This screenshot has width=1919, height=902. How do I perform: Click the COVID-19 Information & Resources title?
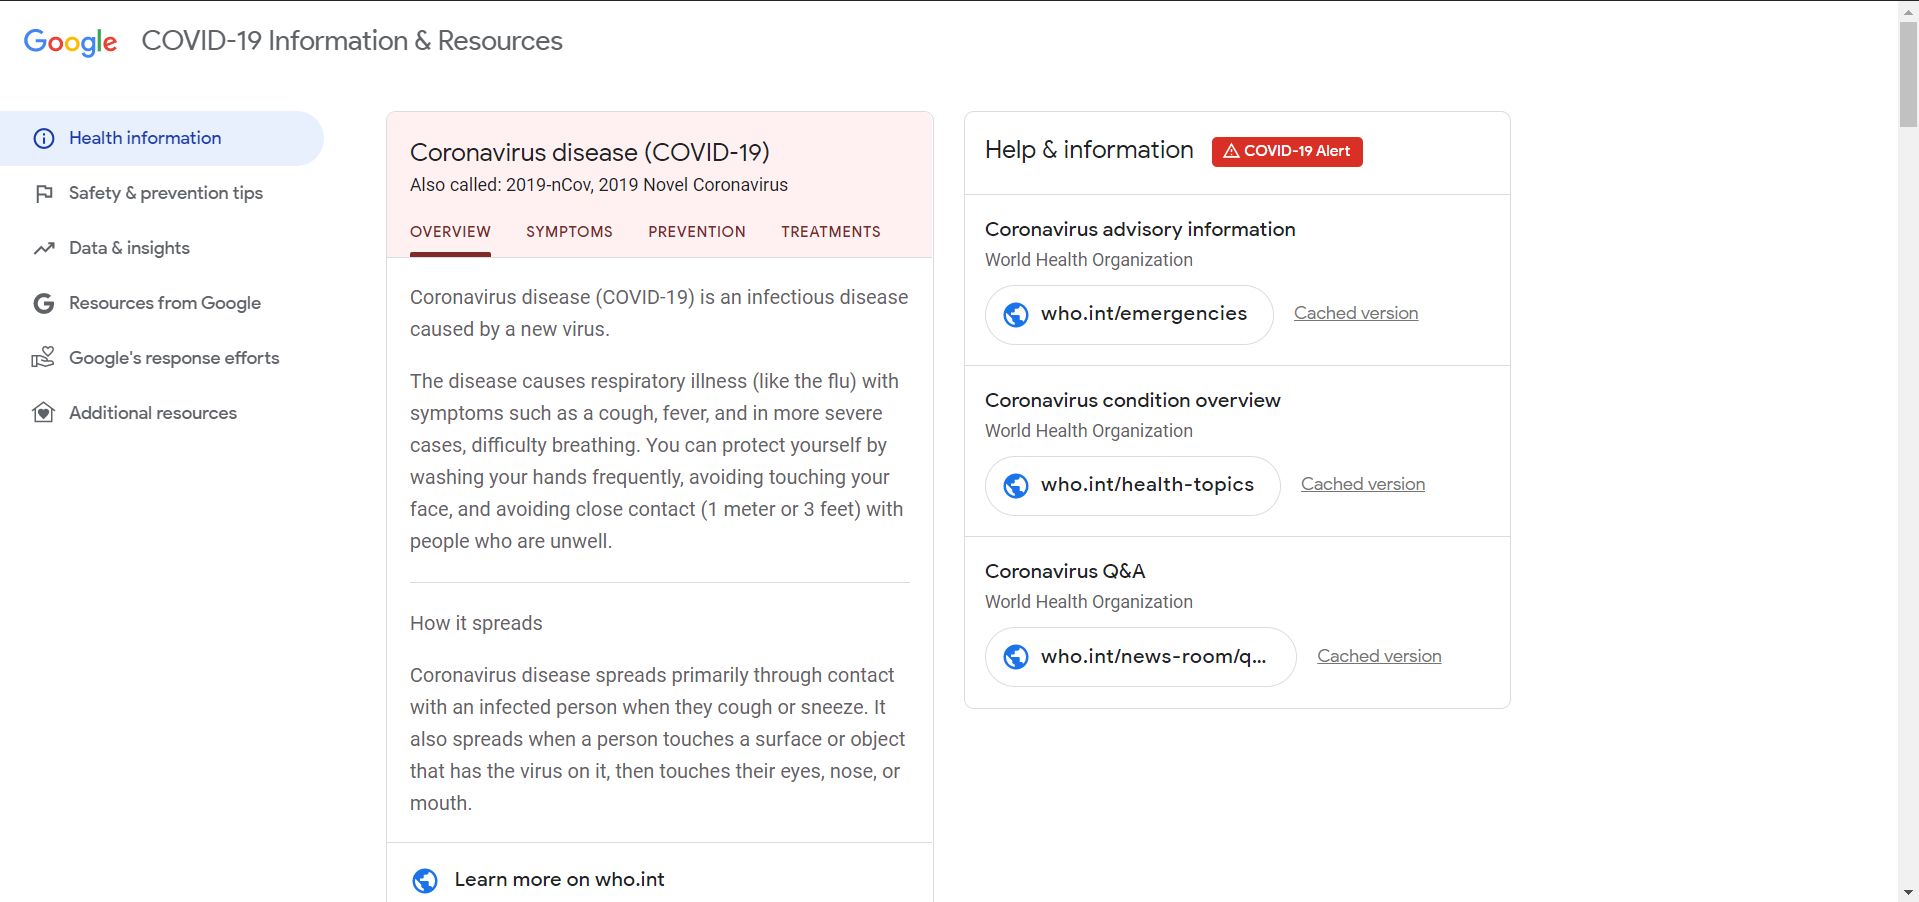(352, 41)
